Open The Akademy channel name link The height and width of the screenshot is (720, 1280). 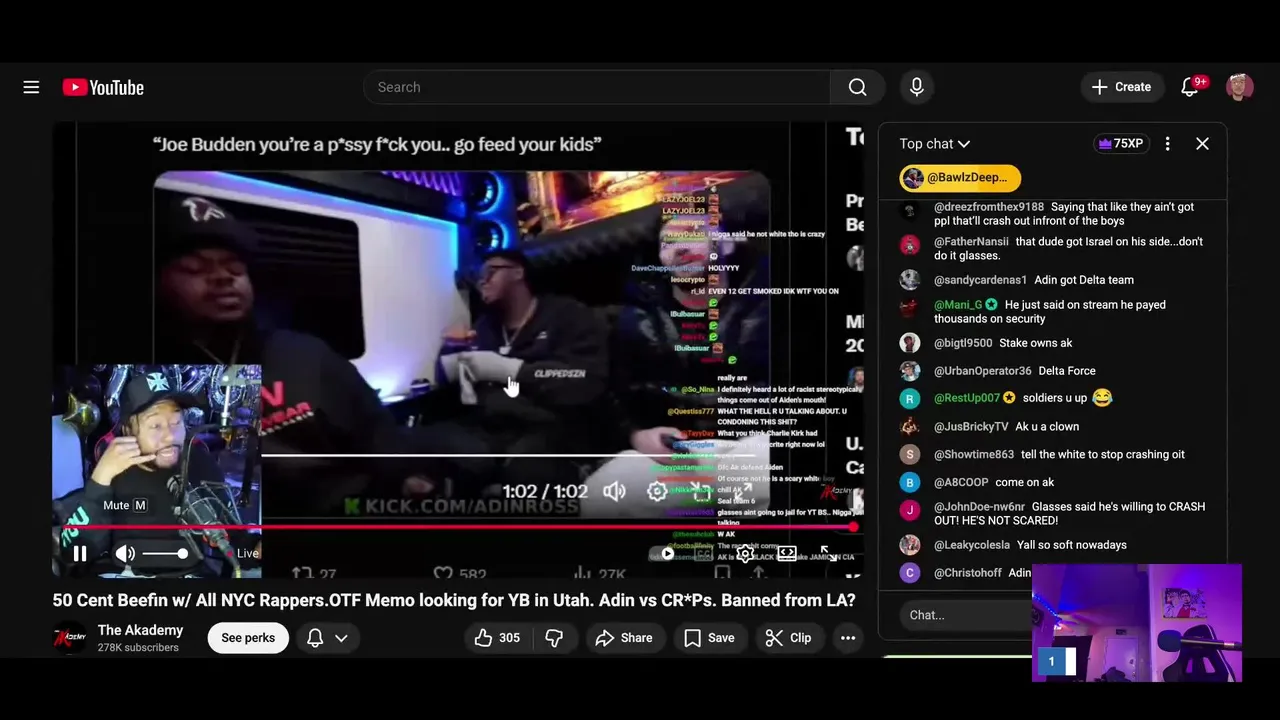140,630
